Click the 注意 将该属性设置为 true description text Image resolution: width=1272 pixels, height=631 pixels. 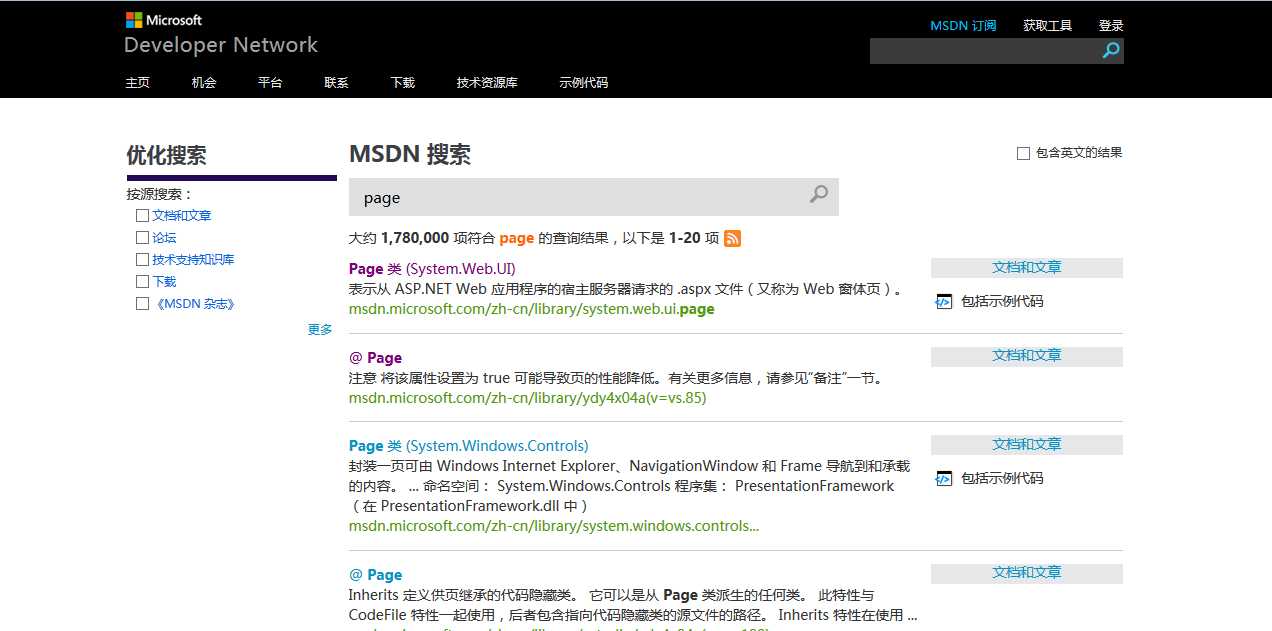pos(616,378)
